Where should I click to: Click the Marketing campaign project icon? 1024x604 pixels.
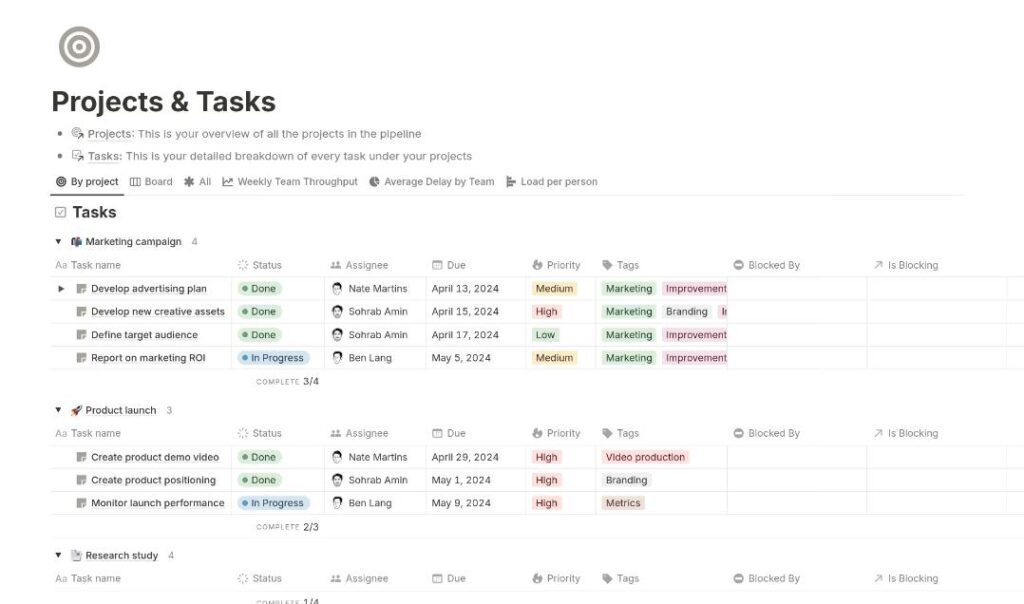pyautogui.click(x=76, y=242)
